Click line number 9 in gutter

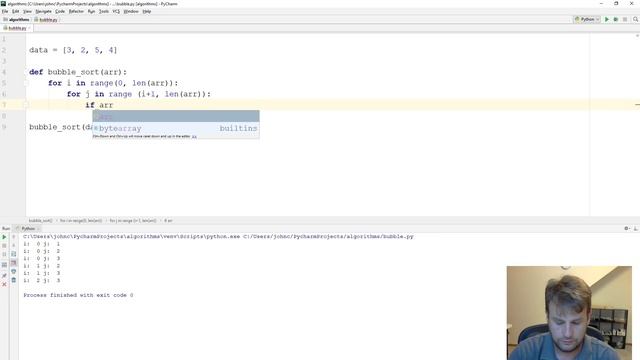pyautogui.click(x=4, y=127)
